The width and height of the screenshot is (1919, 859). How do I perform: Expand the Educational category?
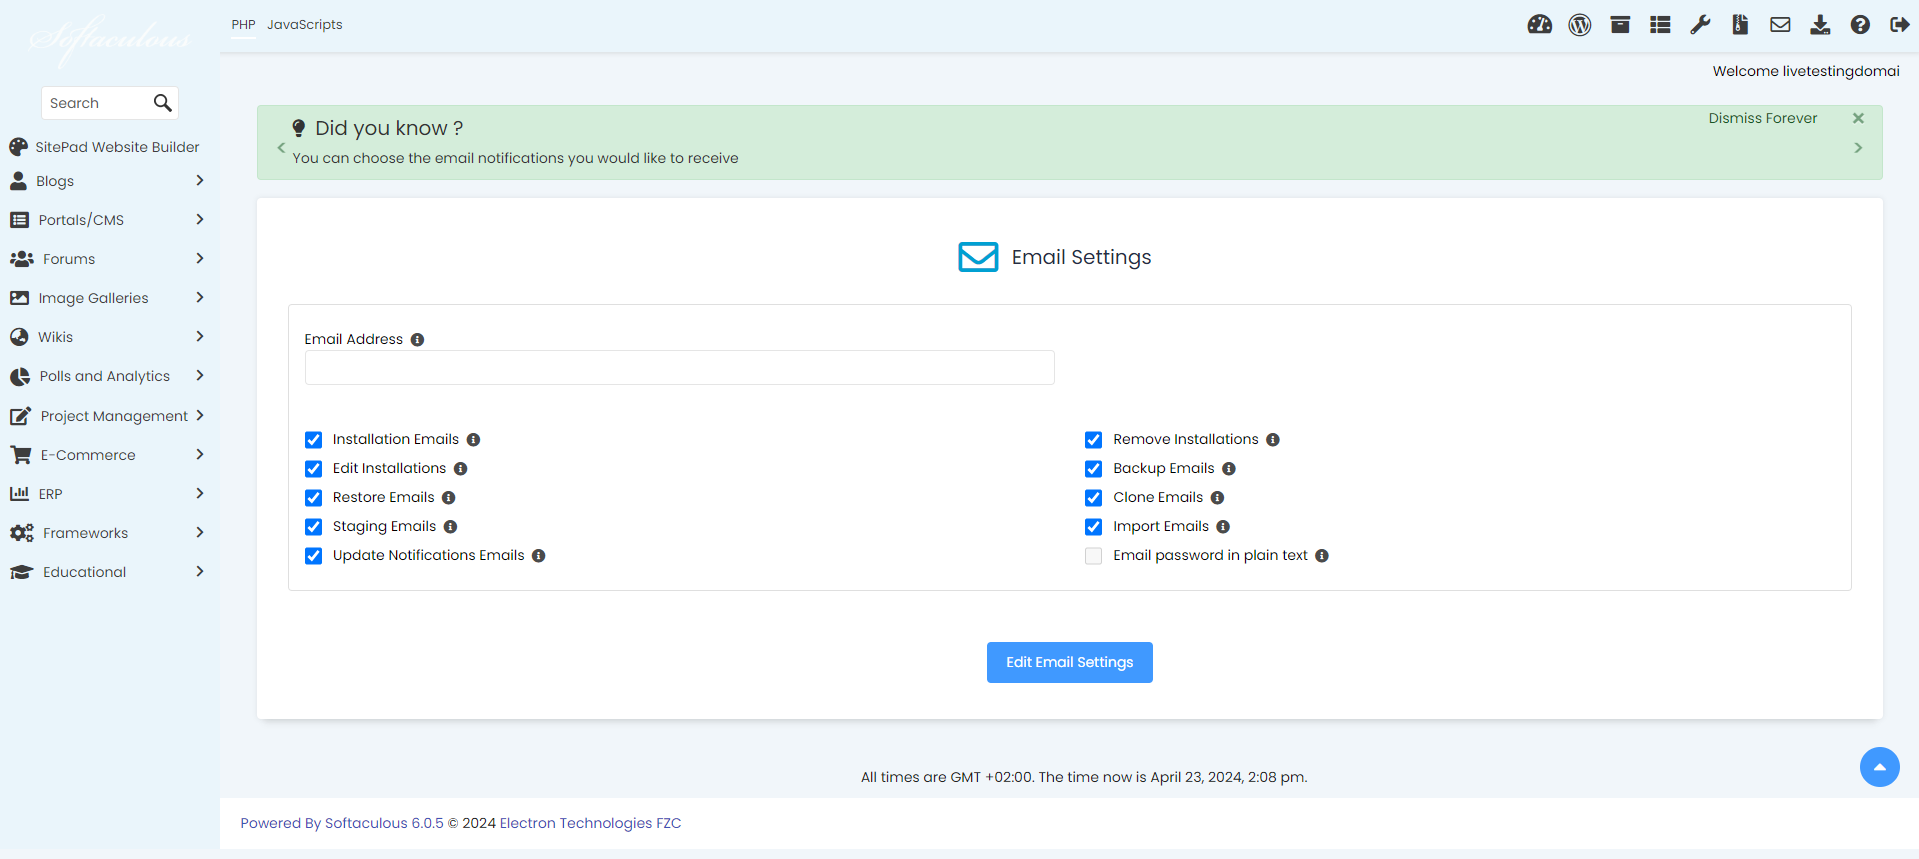(x=106, y=572)
